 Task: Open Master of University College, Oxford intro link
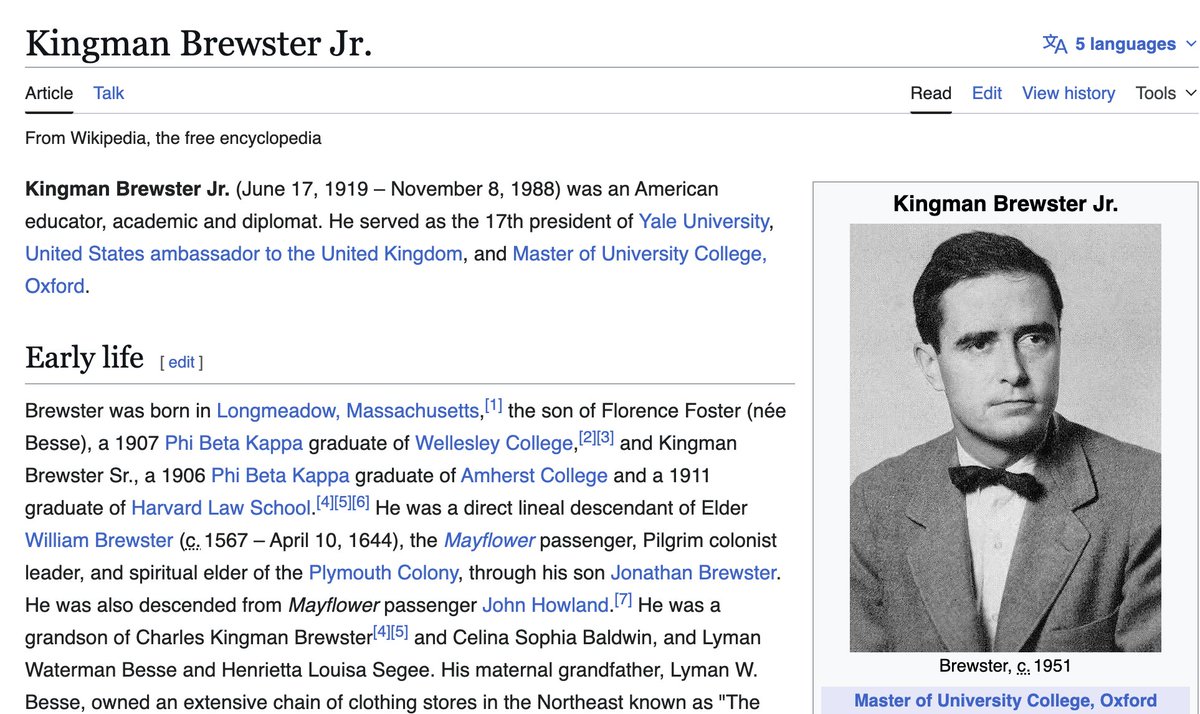click(x=639, y=254)
